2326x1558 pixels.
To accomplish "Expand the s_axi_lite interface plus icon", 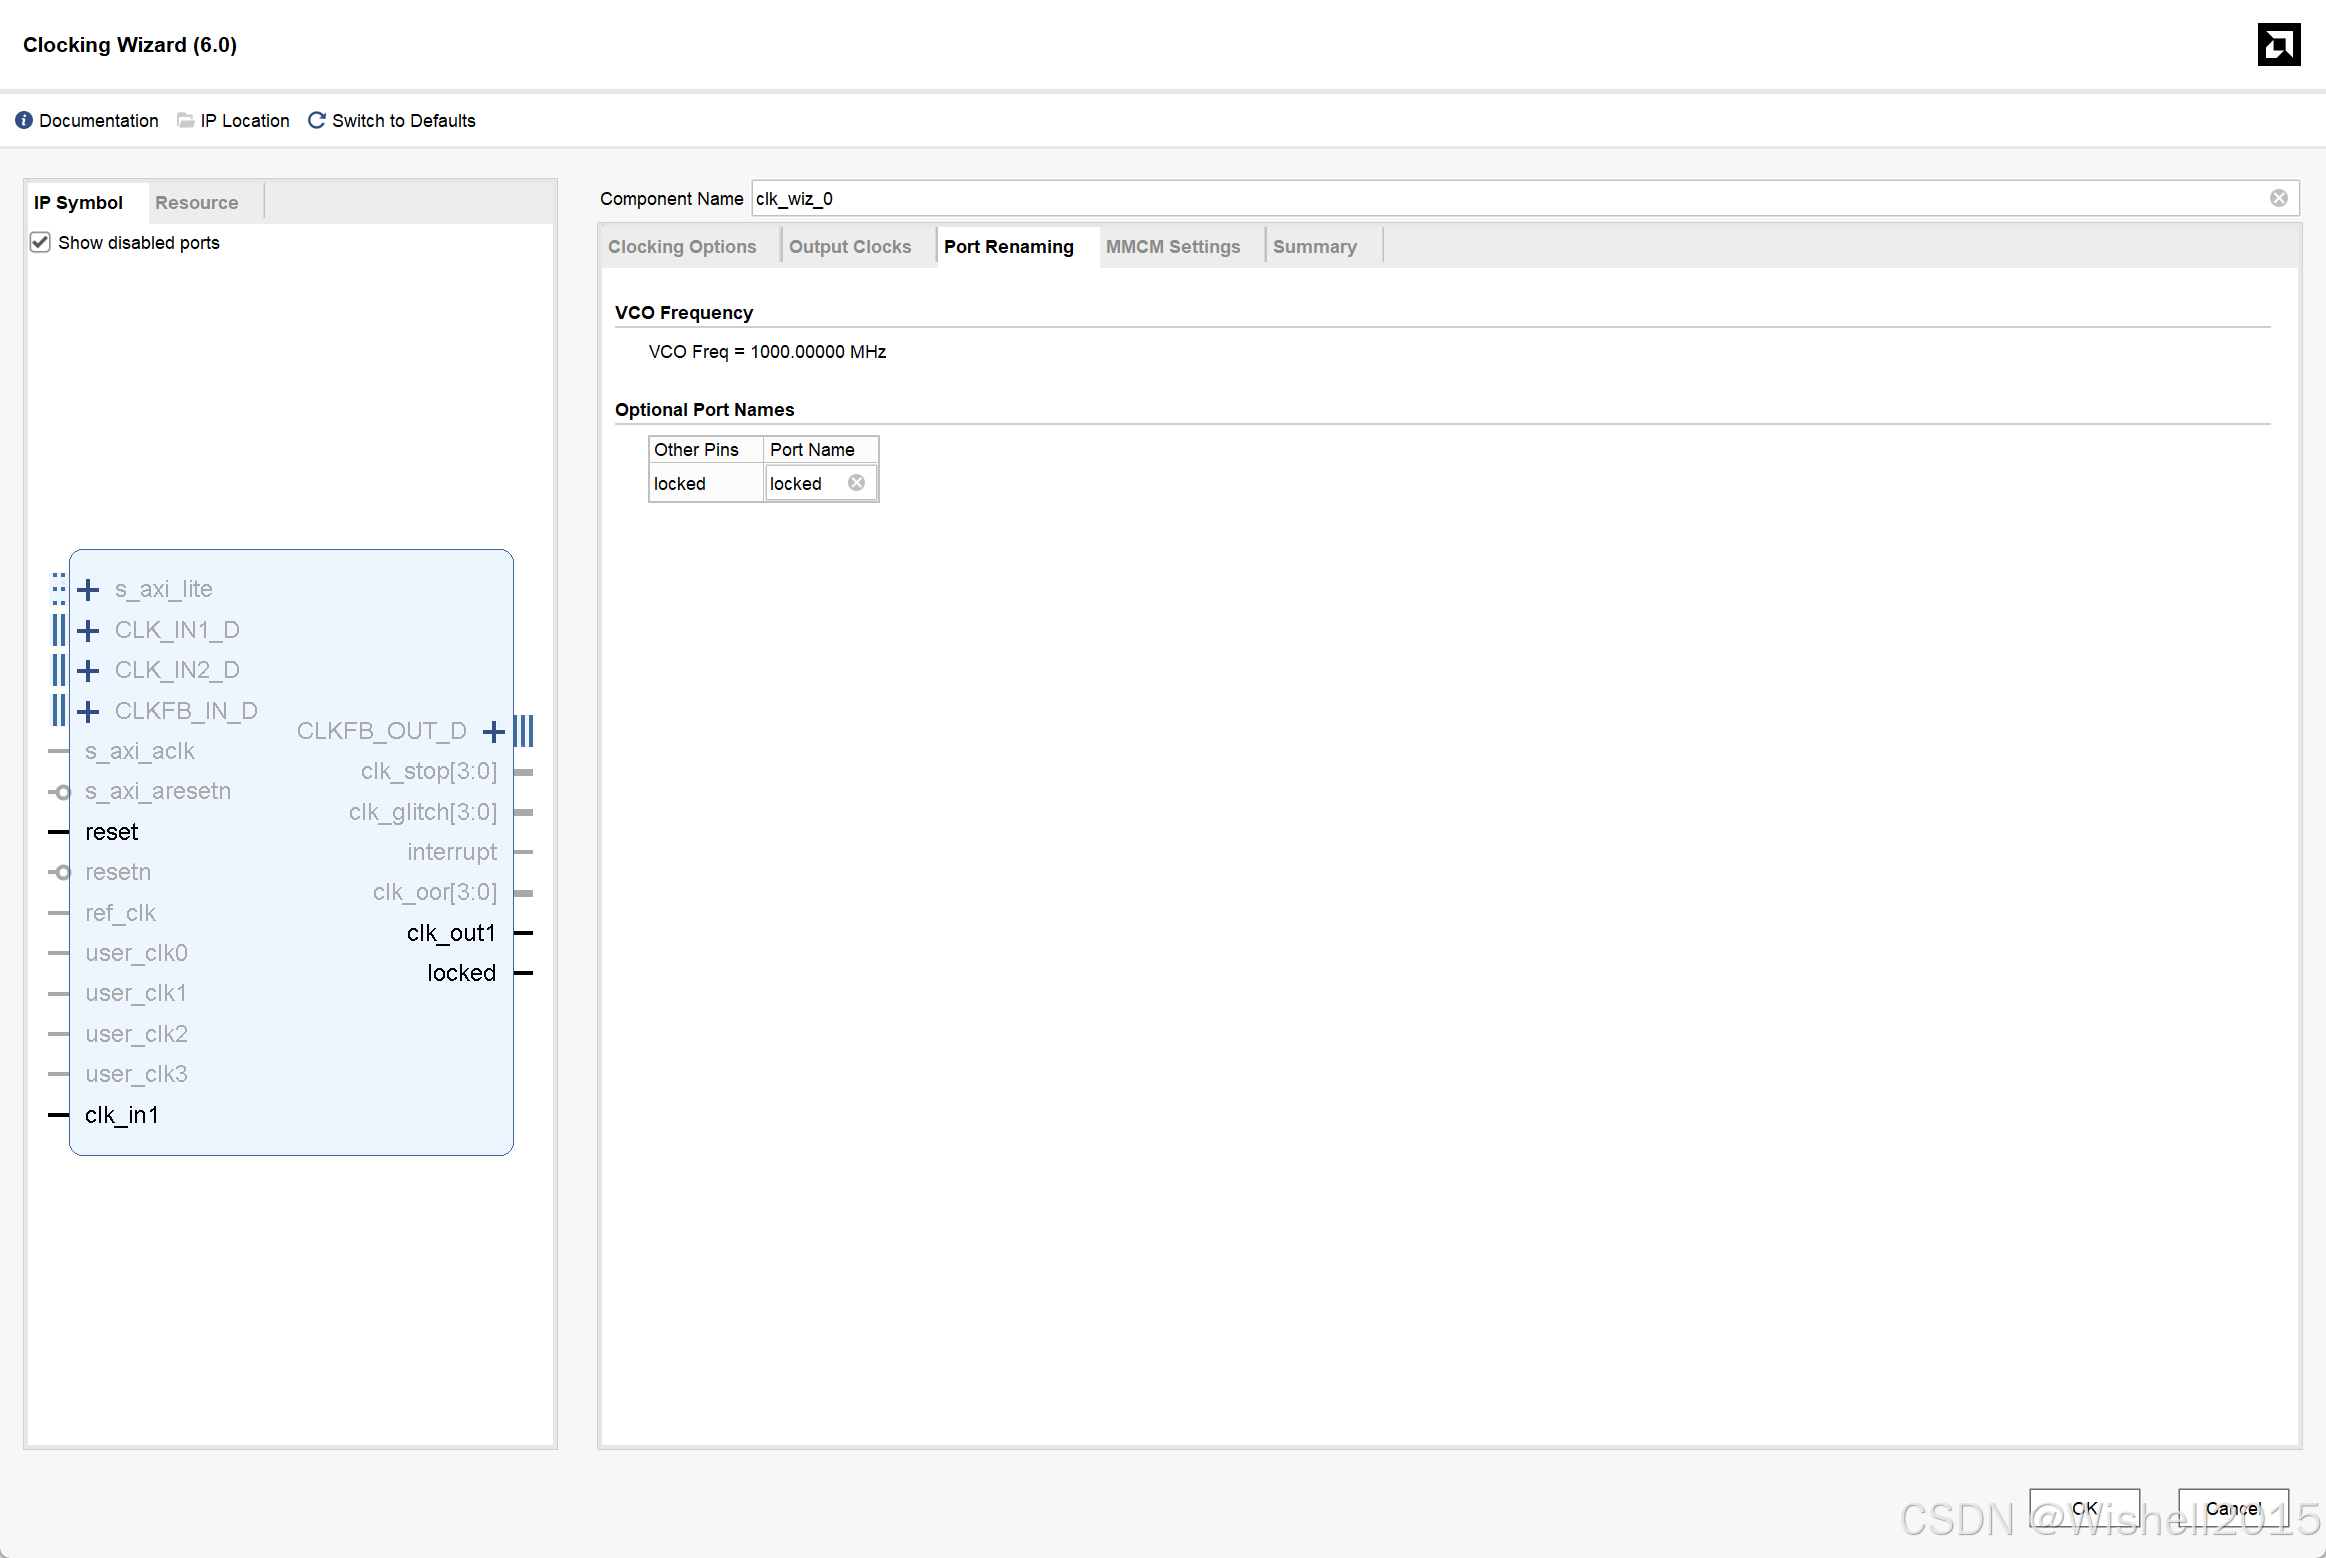I will tap(88, 590).
